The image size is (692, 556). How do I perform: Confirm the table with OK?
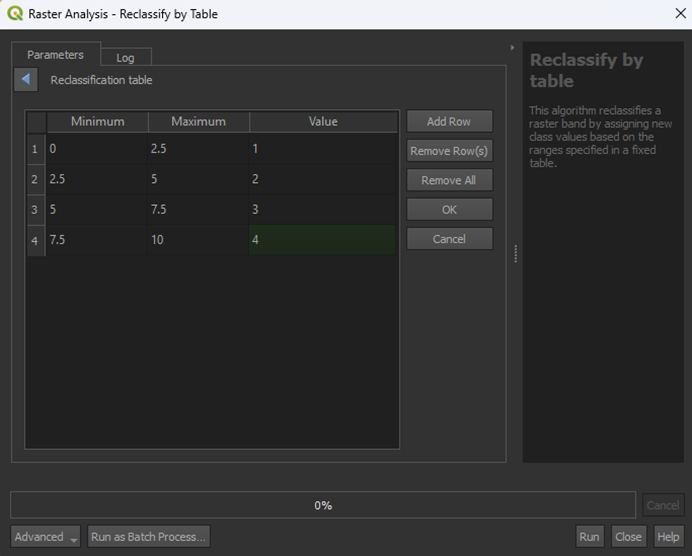click(x=449, y=210)
